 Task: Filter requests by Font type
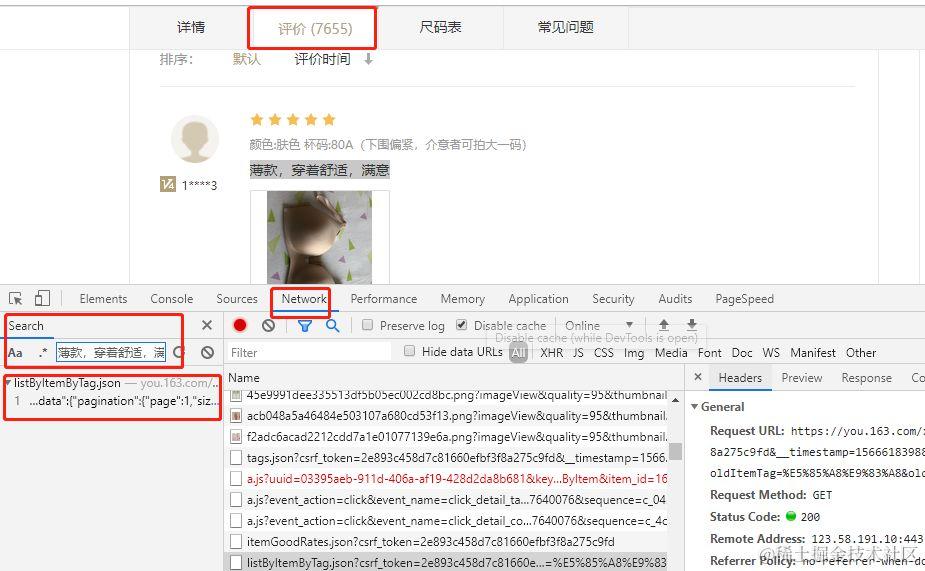coord(709,353)
